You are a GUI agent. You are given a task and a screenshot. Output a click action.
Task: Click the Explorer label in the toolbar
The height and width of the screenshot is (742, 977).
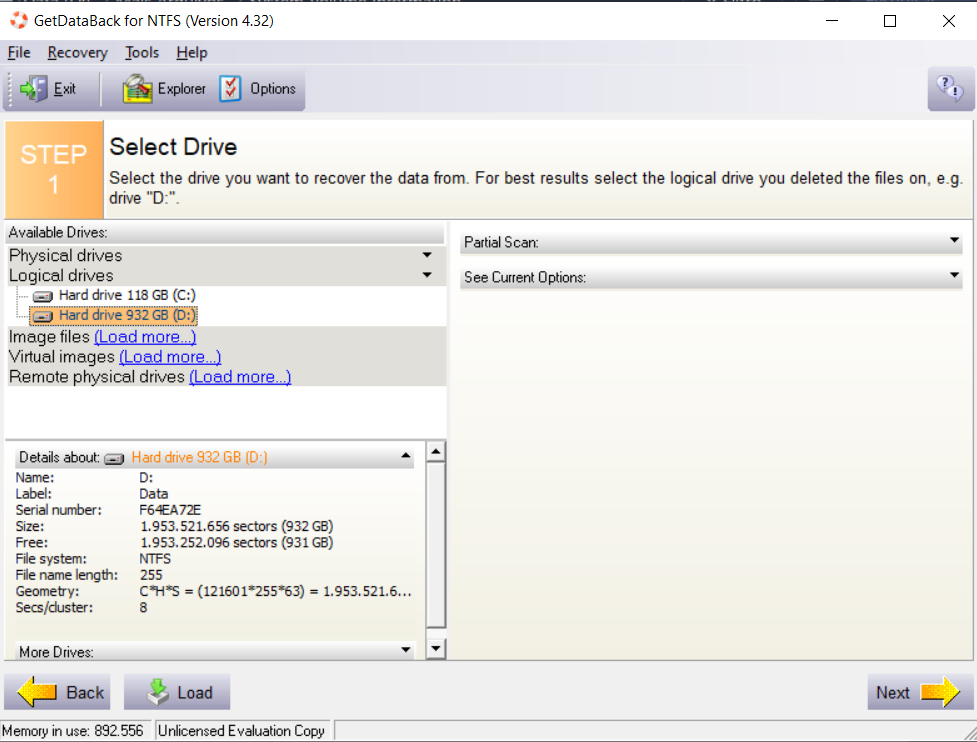tap(181, 89)
